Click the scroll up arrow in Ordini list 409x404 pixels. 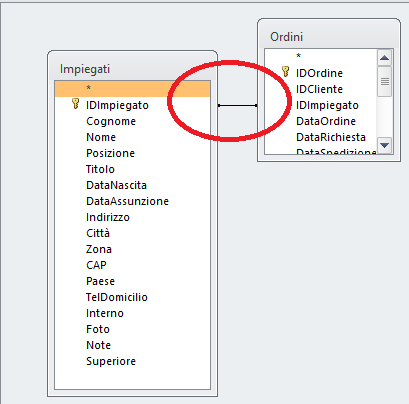pos(385,58)
